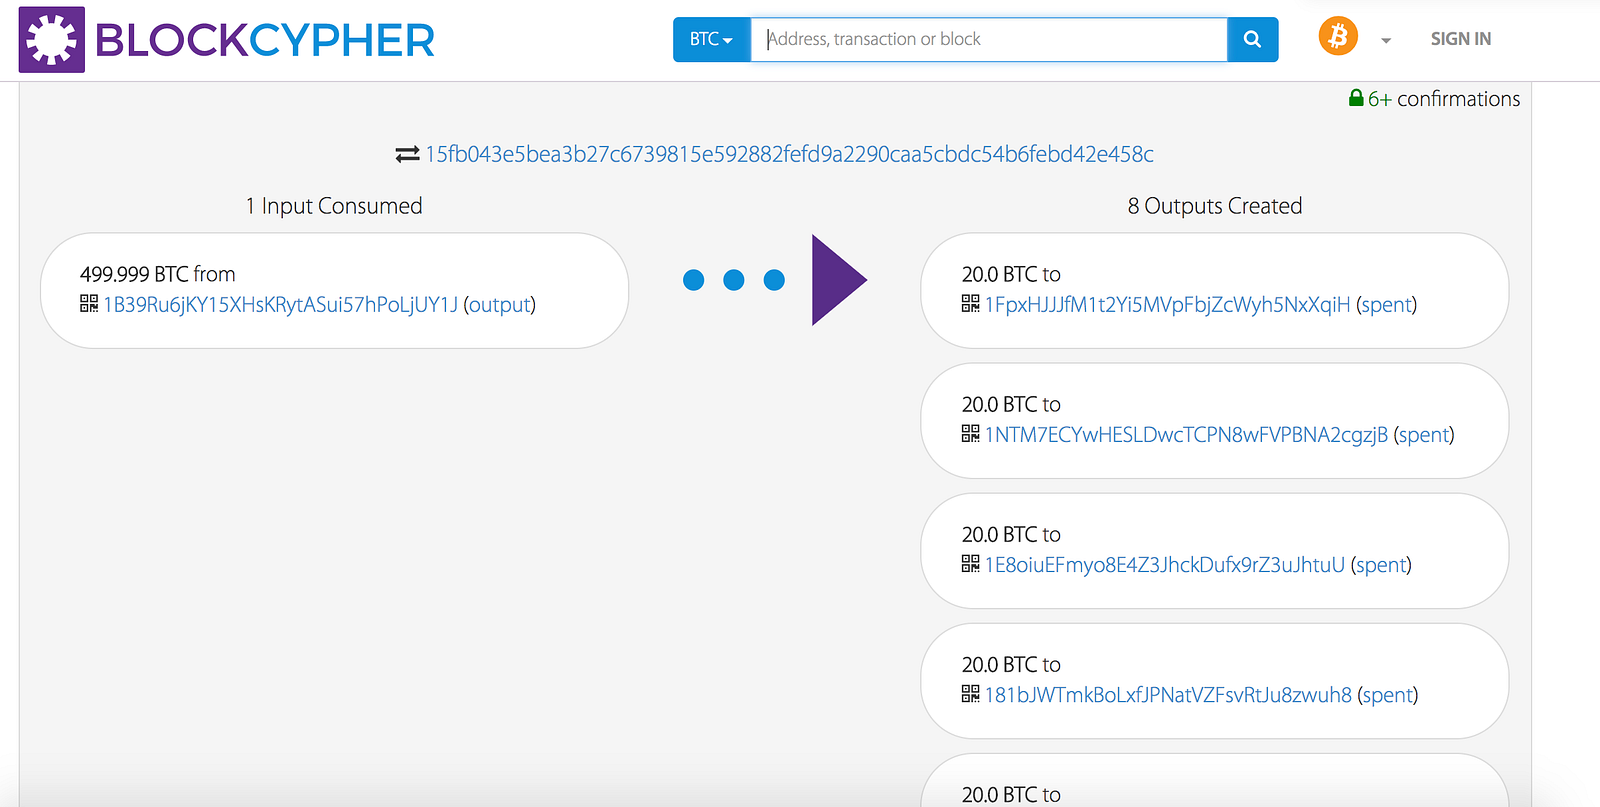Screen dimensions: 1600x807
Task: Click the '8 Outputs Created' heading
Action: tap(1215, 206)
